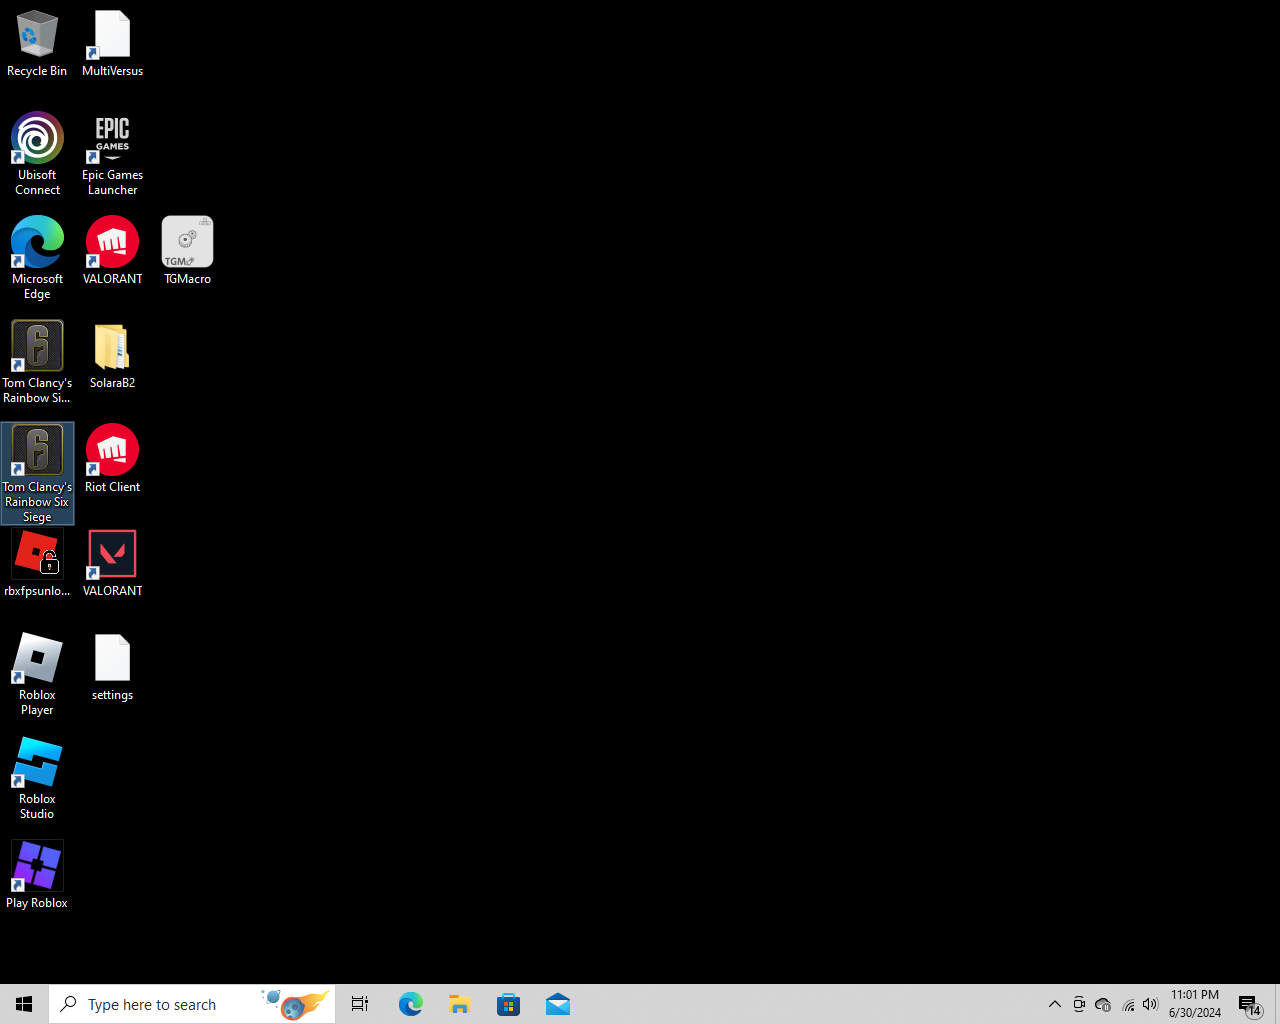Open Task View from the taskbar
Screen dimensions: 1280x1024
click(x=360, y=1004)
